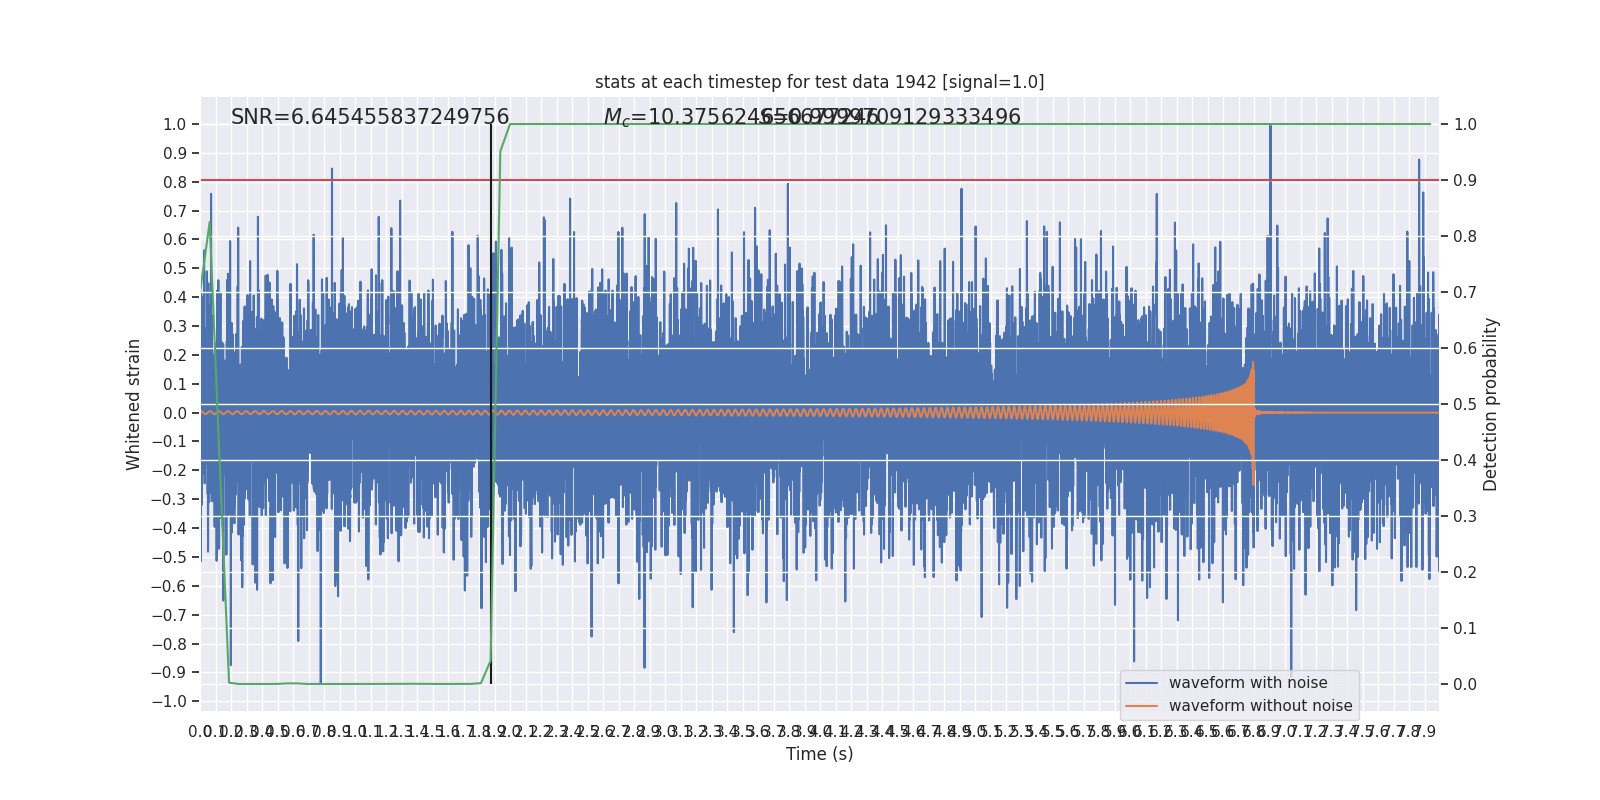Click Detection probability tick label 0.1
This screenshot has height=800, width=1600.
pos(1465,629)
